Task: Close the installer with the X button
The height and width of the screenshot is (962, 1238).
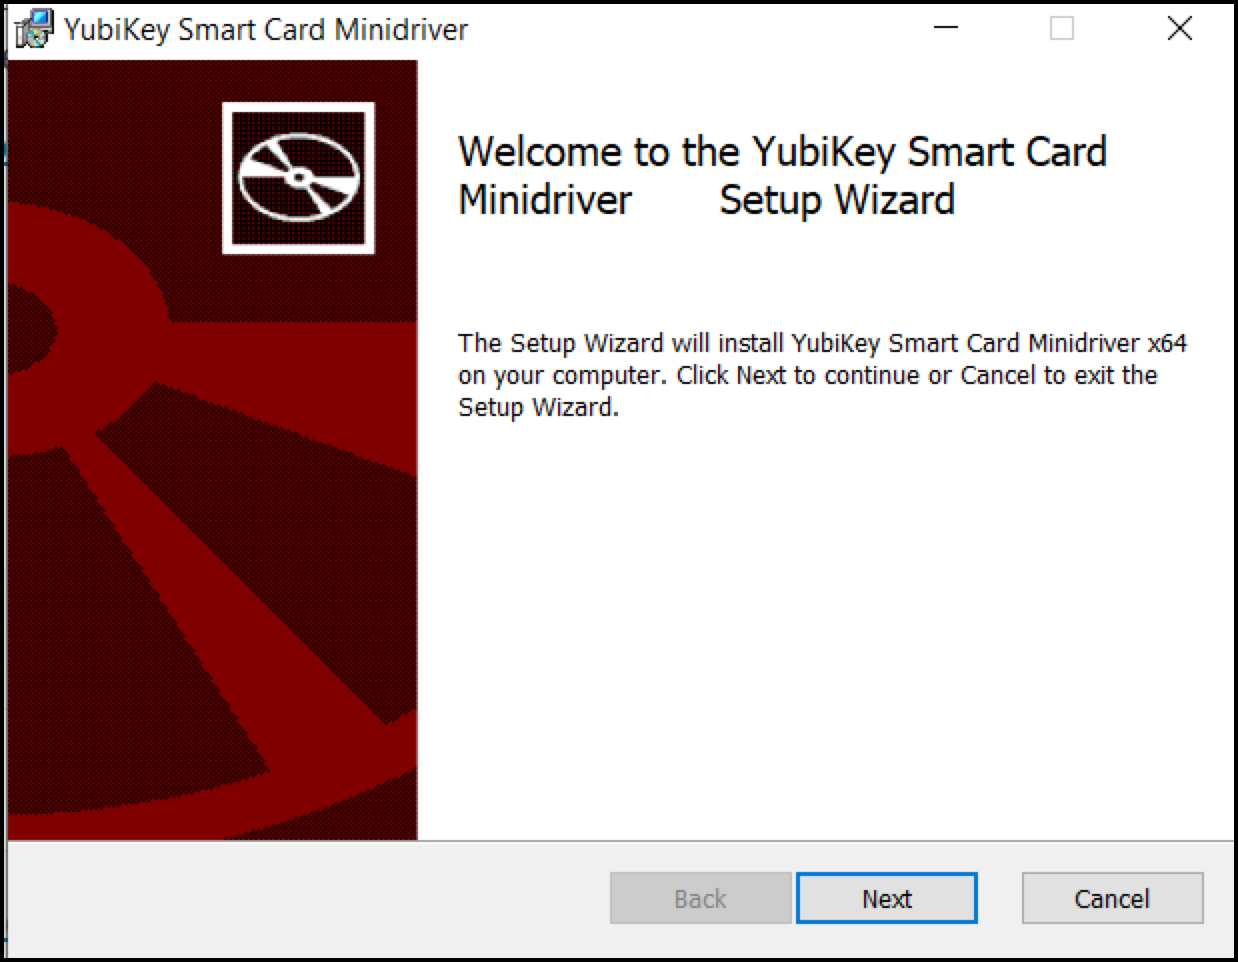Action: [1180, 29]
